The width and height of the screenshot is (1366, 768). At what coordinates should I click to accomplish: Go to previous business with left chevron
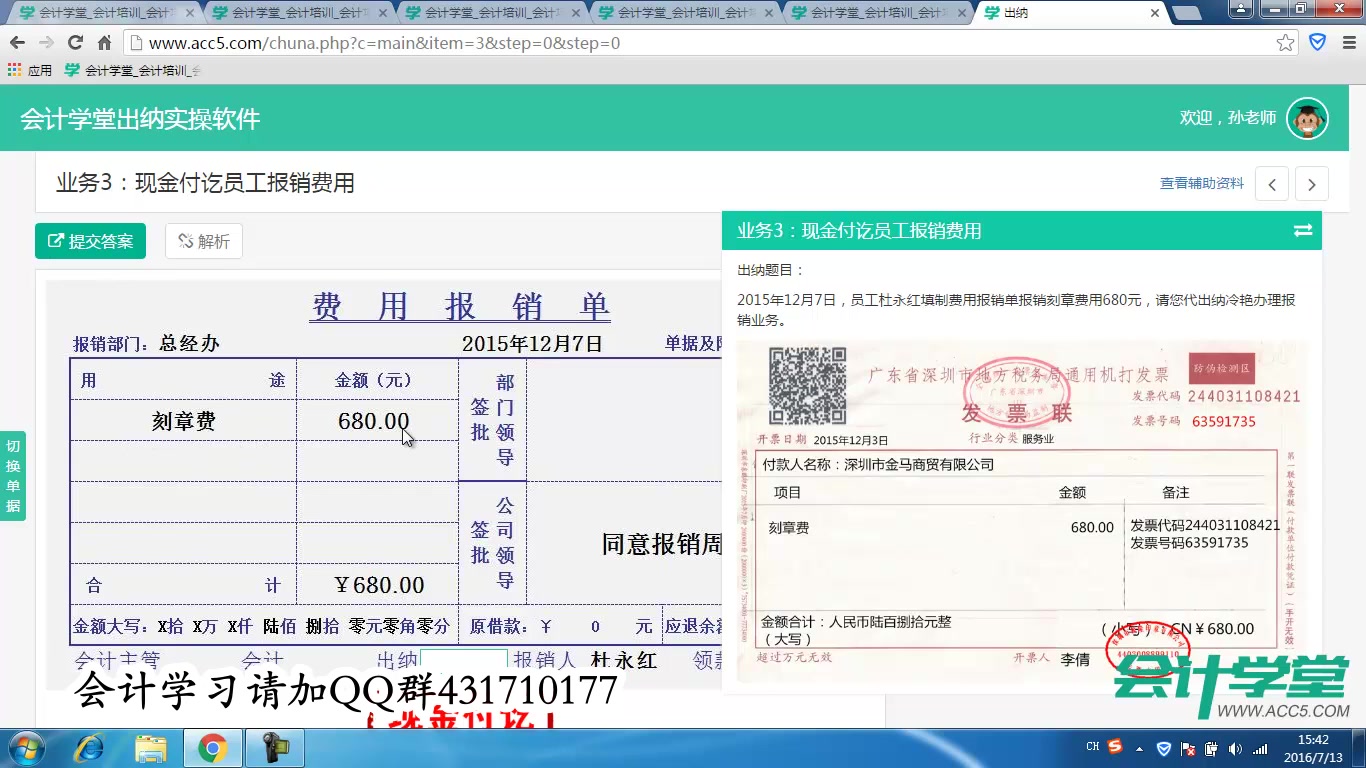(1272, 184)
